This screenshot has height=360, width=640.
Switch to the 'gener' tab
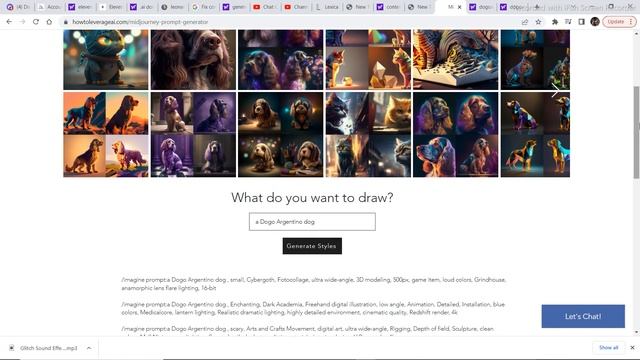235,7
